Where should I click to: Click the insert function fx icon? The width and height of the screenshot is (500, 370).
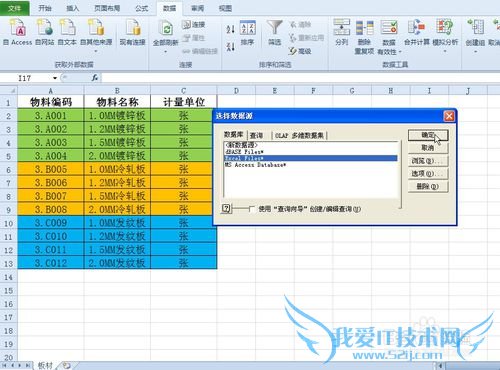[x=95, y=78]
